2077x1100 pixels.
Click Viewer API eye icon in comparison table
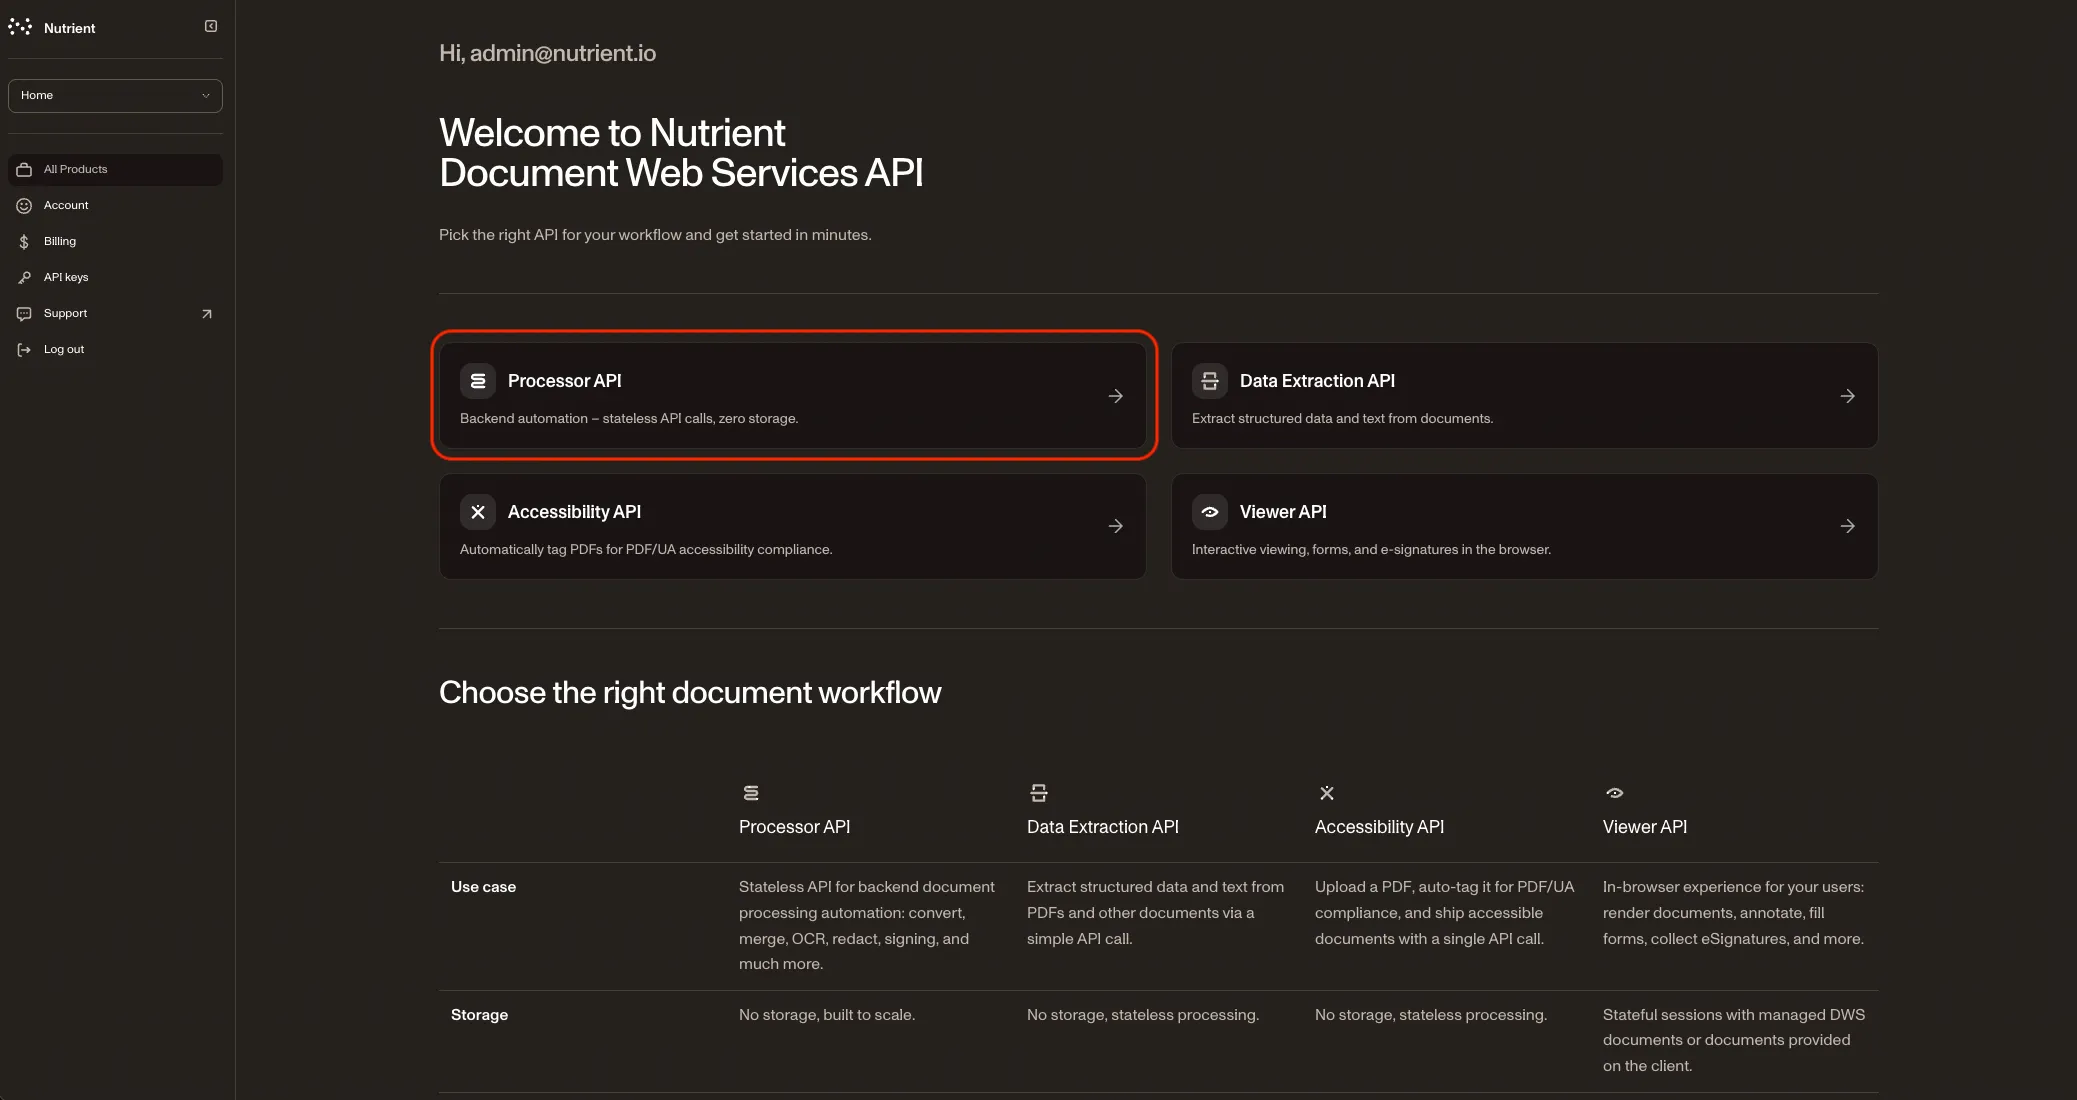[x=1615, y=793]
